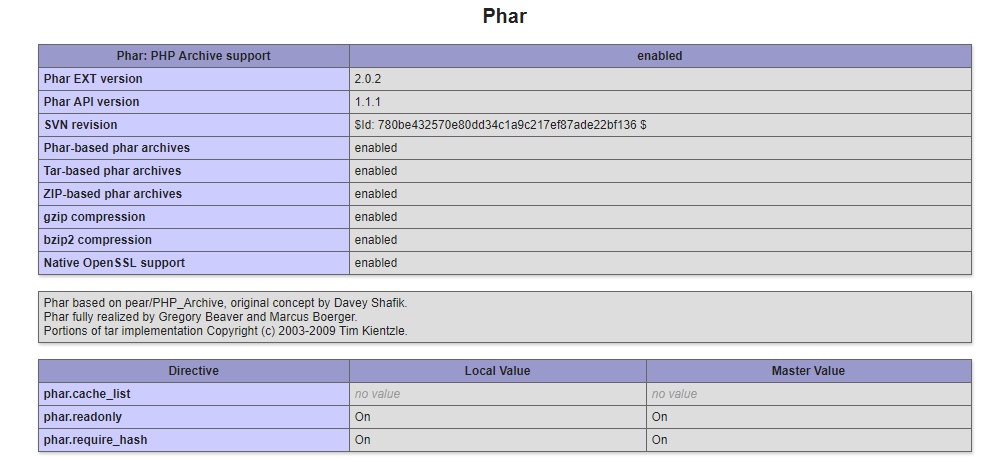The height and width of the screenshot is (462, 1002).
Task: Click the phar.require_hash directive name
Action: (96, 440)
